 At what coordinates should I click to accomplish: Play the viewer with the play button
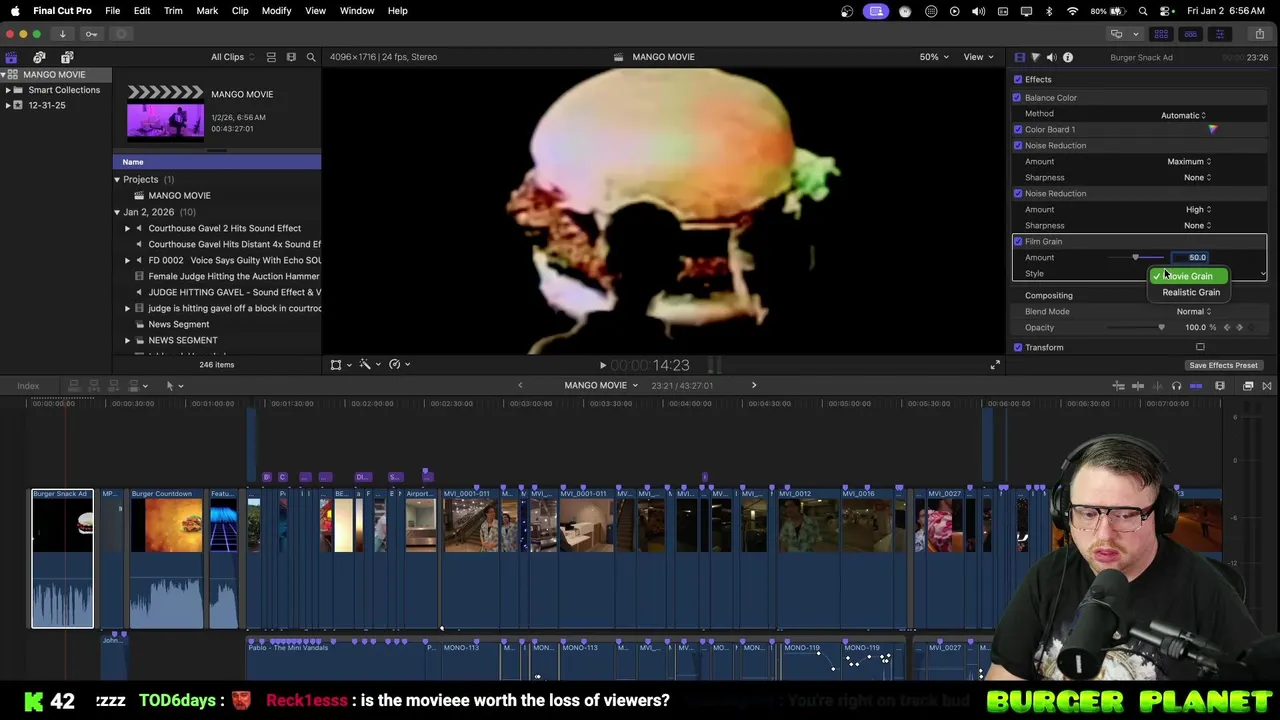click(602, 365)
